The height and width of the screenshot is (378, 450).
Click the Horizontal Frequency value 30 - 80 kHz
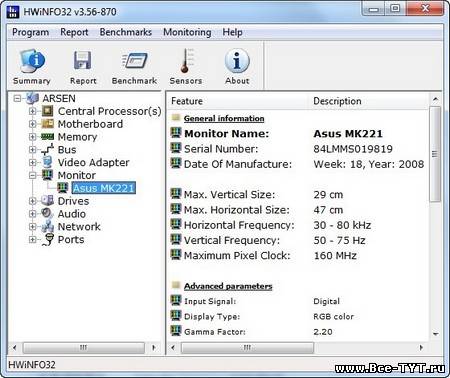click(342, 225)
